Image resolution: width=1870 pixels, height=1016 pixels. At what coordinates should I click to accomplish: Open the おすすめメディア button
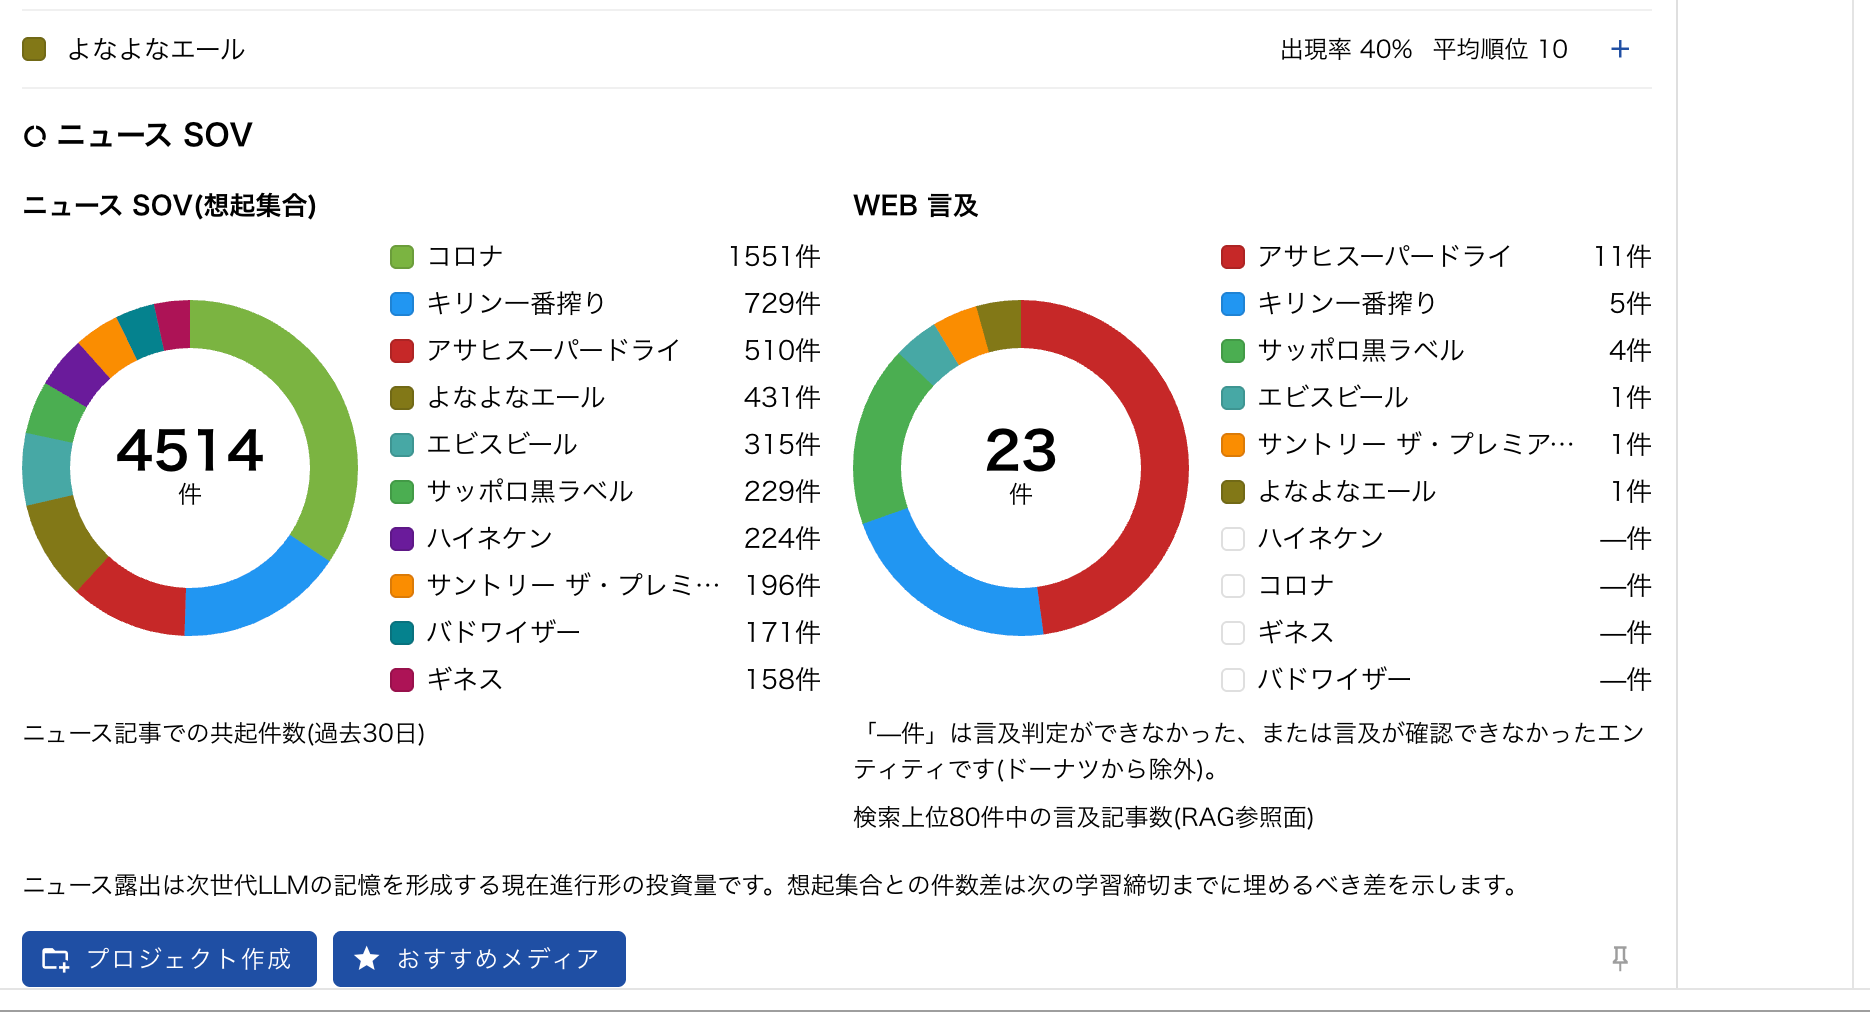(x=479, y=959)
